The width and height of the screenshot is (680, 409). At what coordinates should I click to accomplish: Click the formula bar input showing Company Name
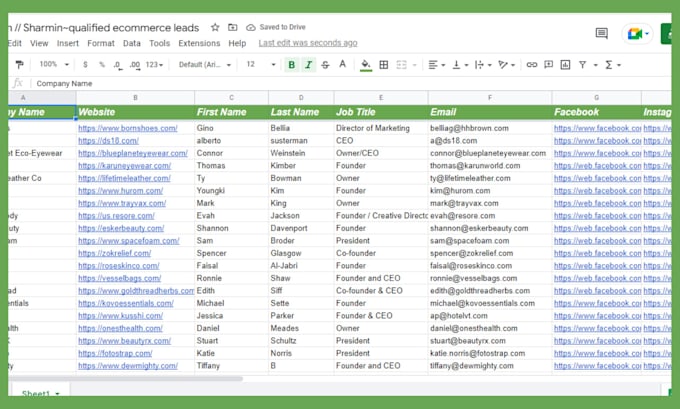[351, 83]
